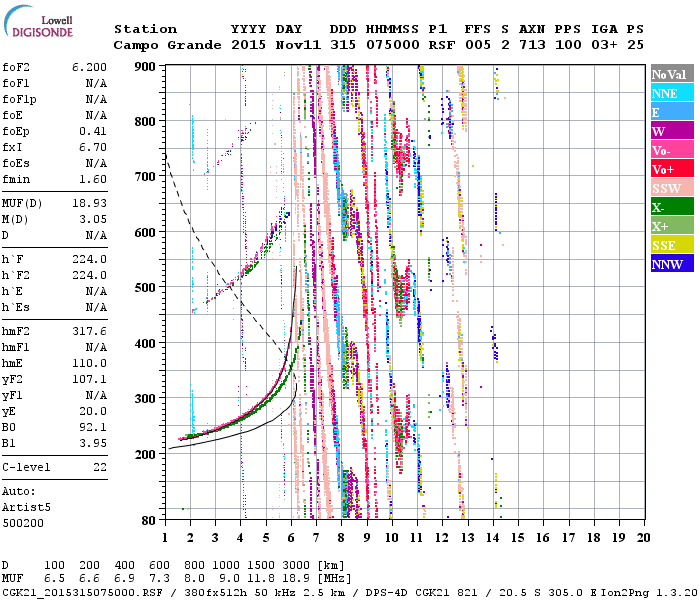Click the Lowell Digisonde logo
The image size is (700, 600).
point(38,22)
